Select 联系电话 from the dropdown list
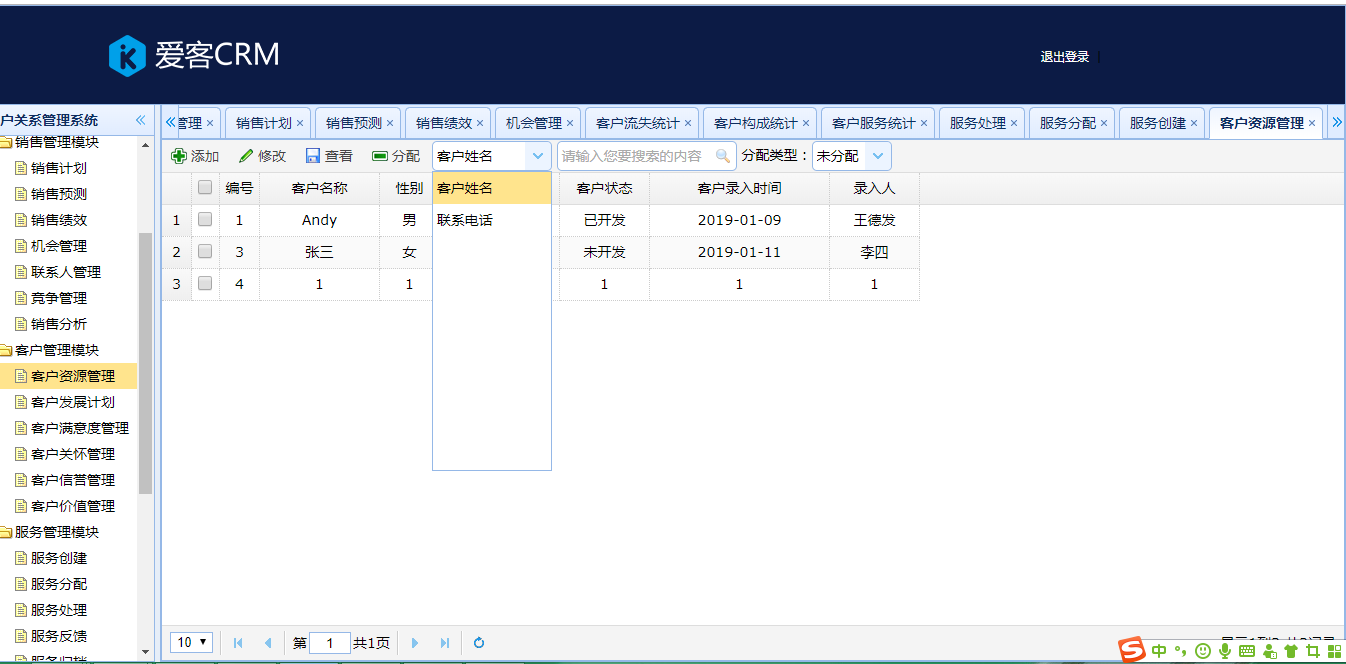Image resolution: width=1346 pixels, height=664 pixels. pyautogui.click(x=465, y=220)
